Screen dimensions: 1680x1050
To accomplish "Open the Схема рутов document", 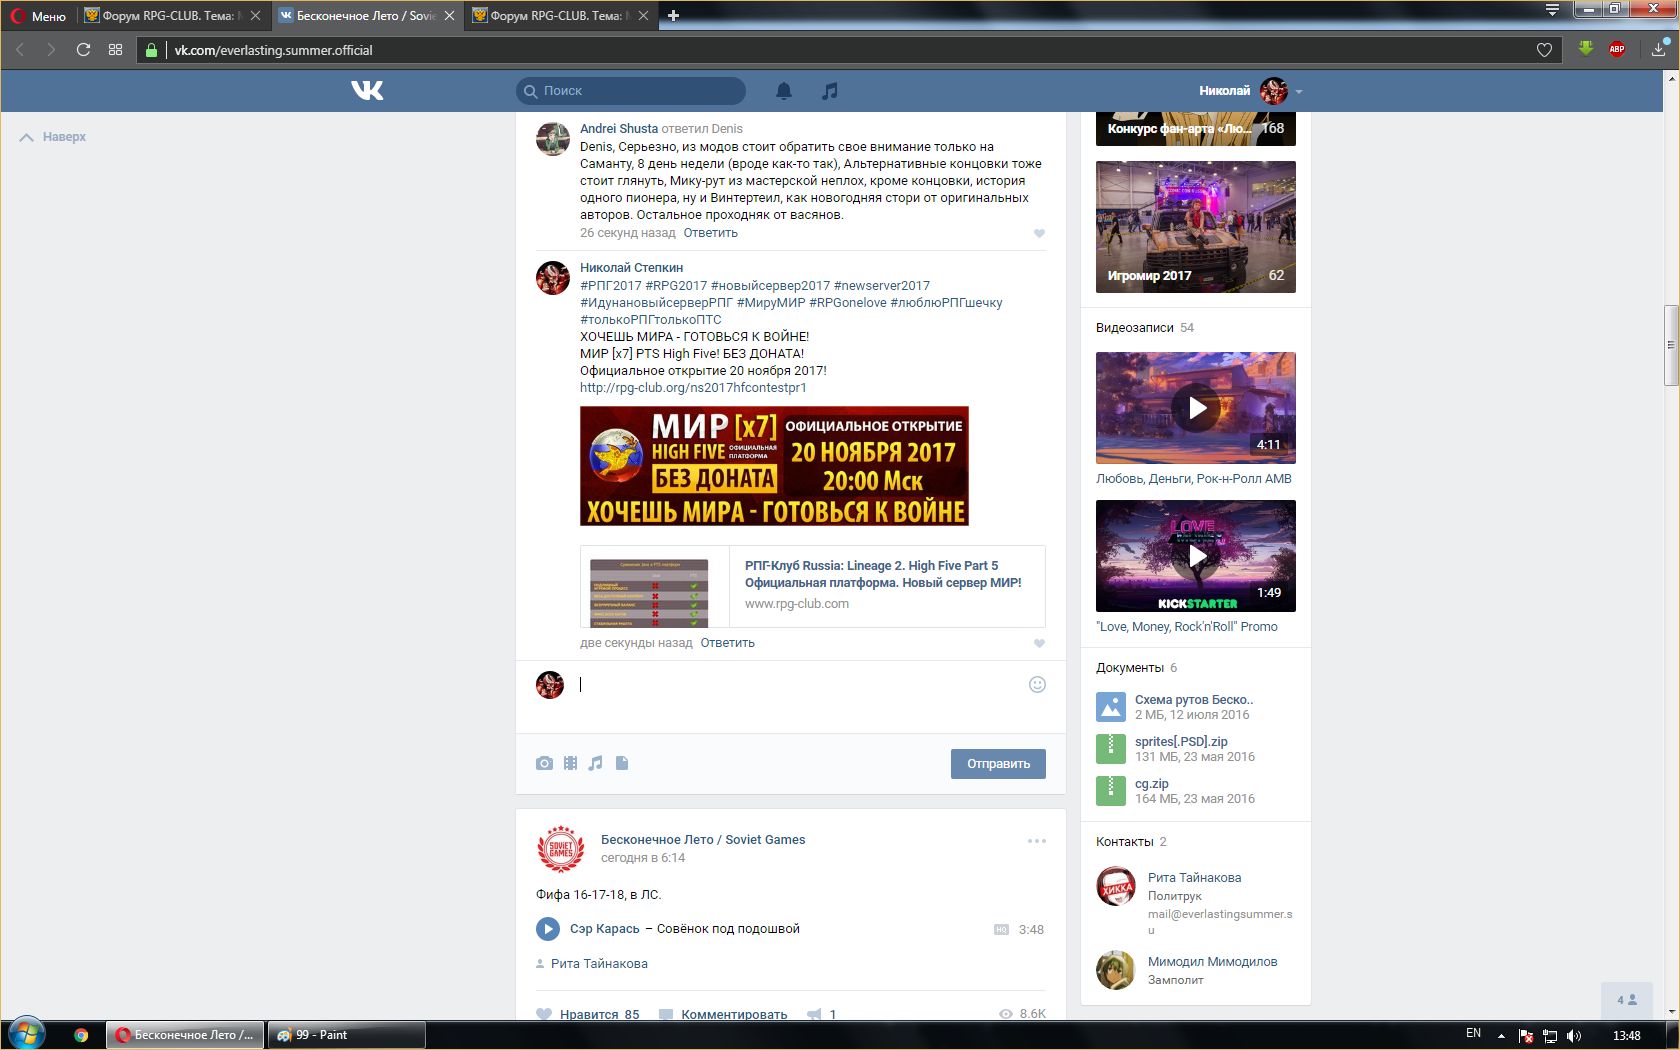I will tap(1194, 700).
